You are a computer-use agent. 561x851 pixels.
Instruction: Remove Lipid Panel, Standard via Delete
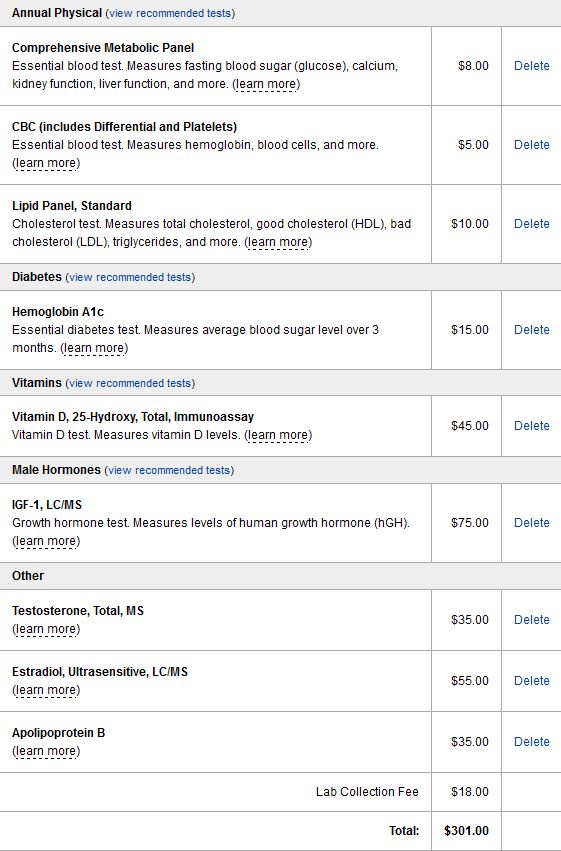tap(532, 224)
